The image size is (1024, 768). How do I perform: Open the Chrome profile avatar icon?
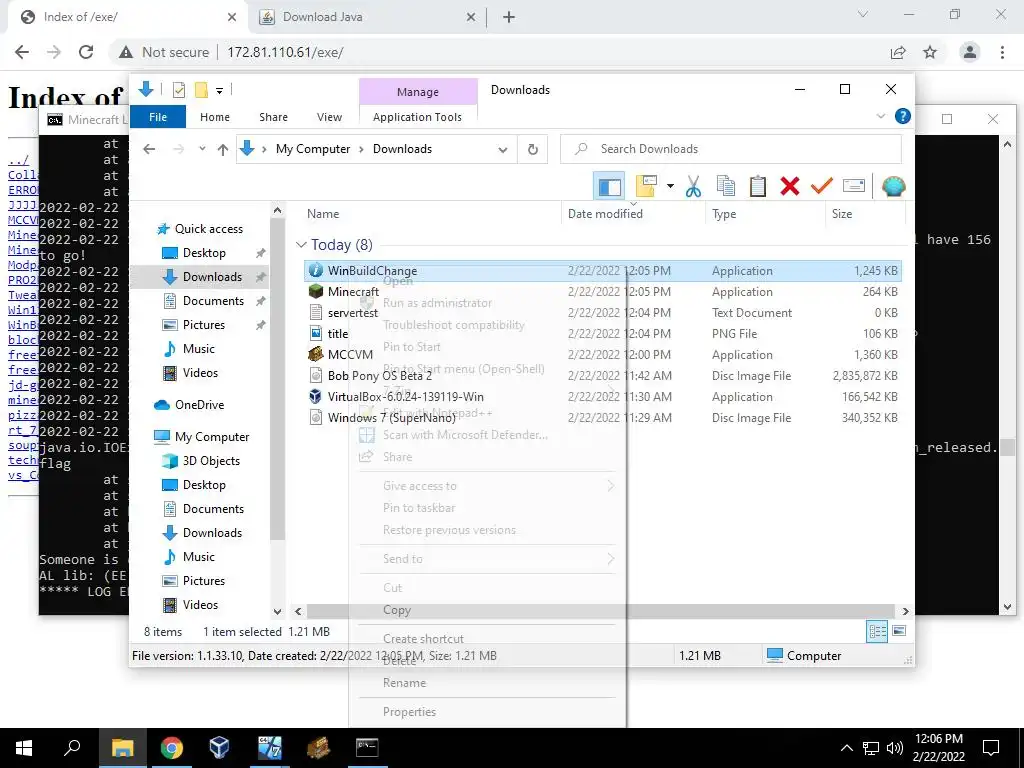pyautogui.click(x=970, y=52)
